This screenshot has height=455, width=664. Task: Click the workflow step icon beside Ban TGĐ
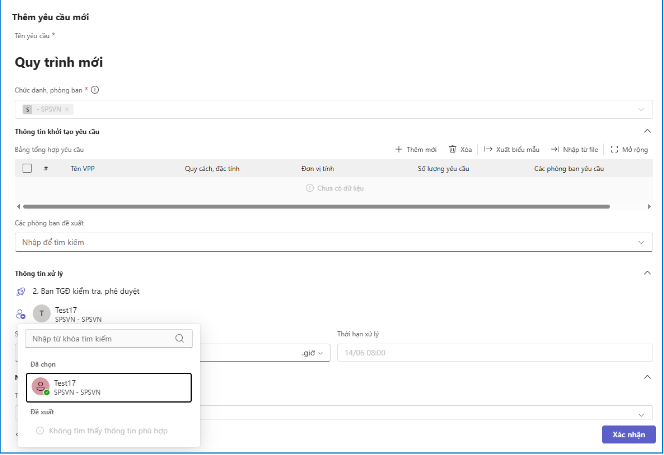21,291
